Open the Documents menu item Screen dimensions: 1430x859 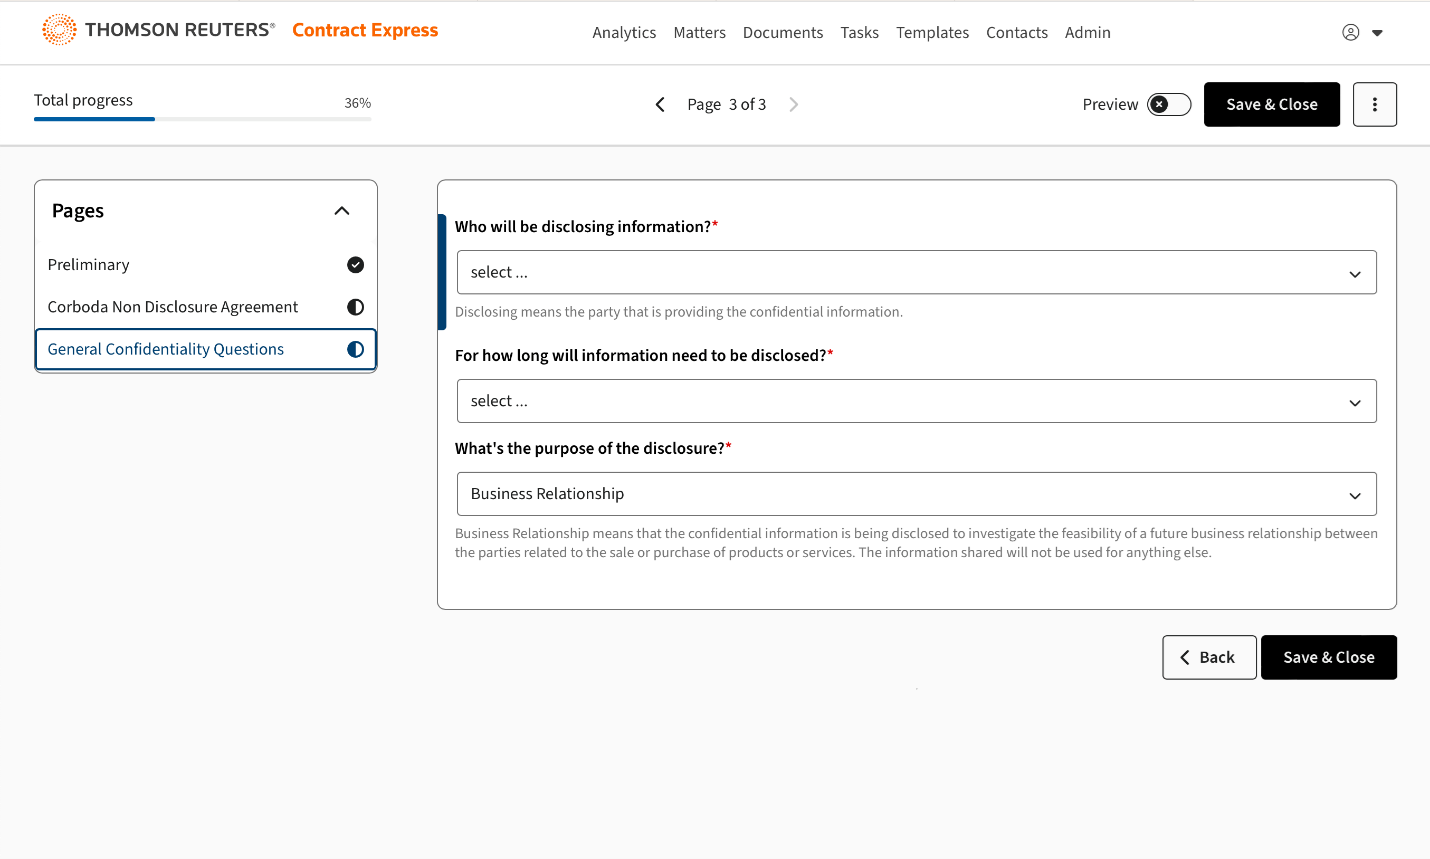point(782,32)
